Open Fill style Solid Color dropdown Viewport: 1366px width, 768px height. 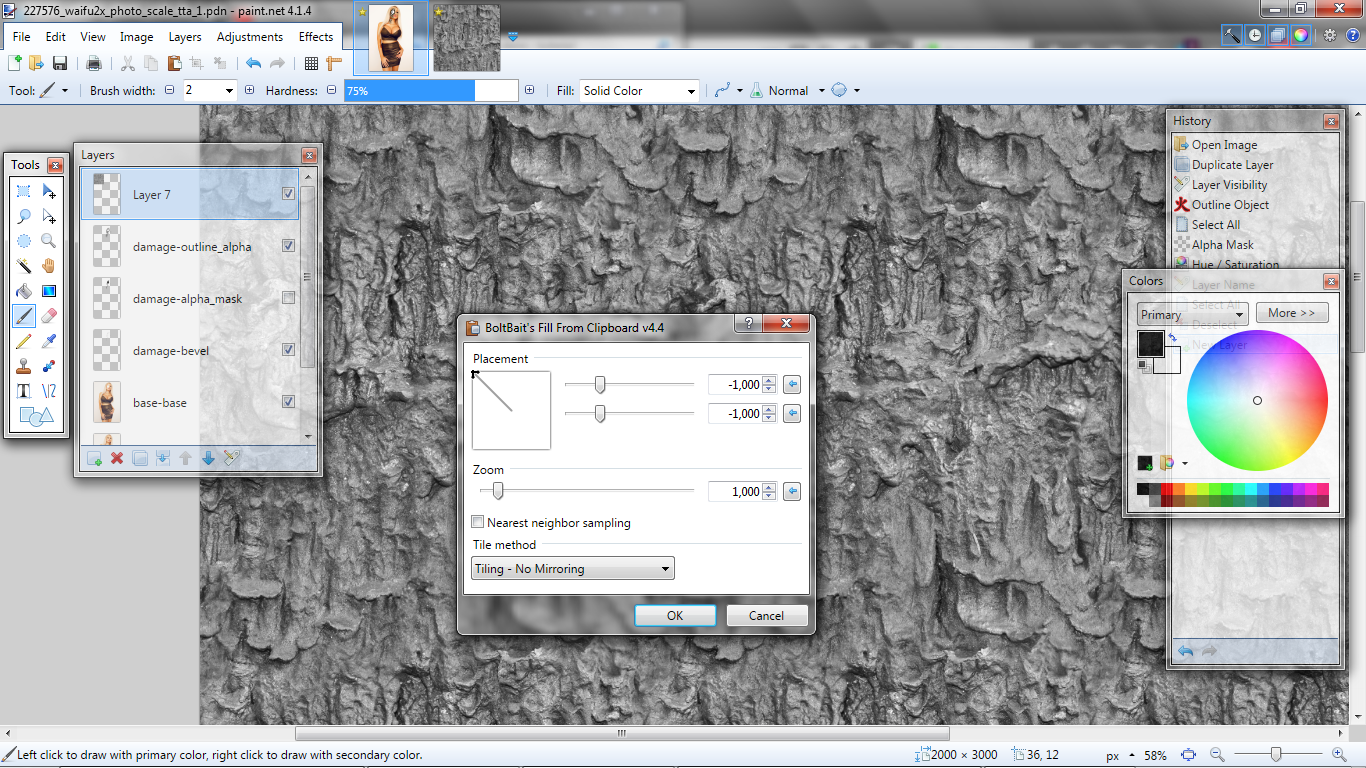coord(639,91)
